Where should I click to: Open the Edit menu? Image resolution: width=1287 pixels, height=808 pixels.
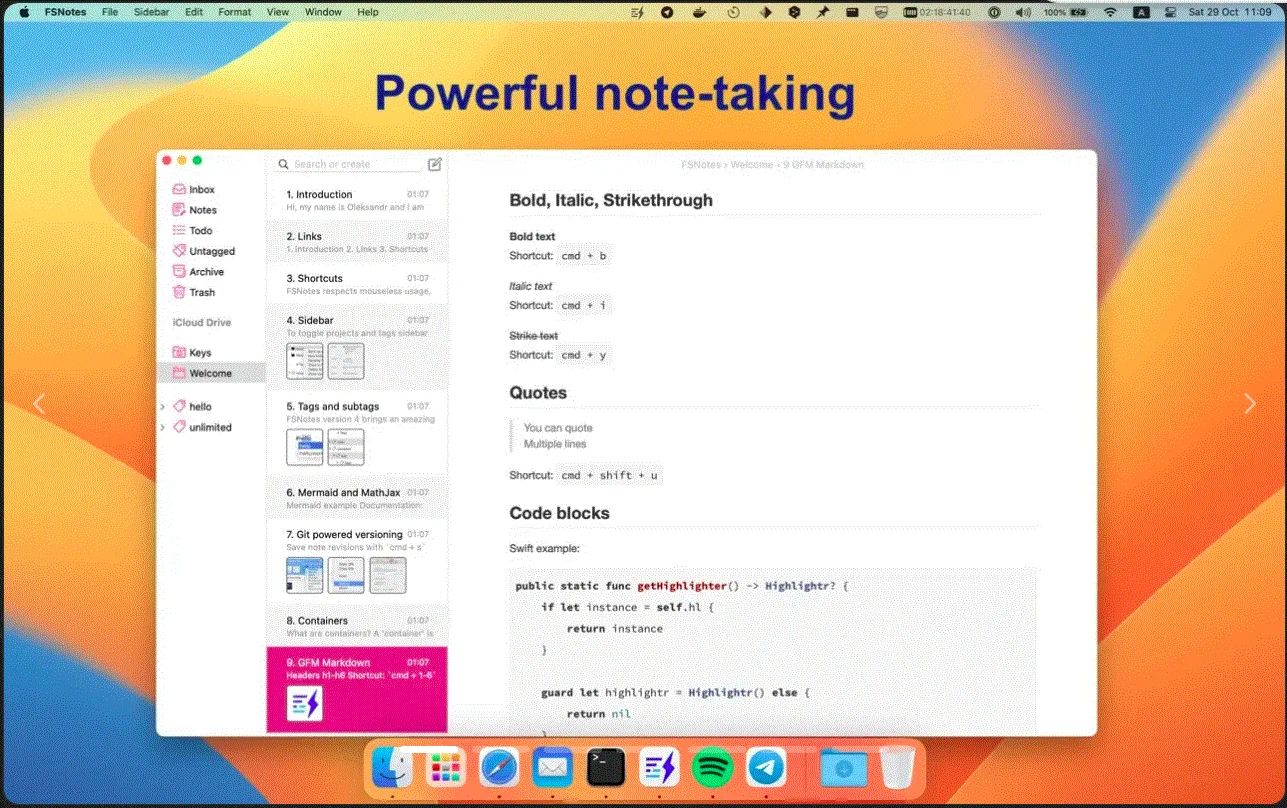click(194, 12)
